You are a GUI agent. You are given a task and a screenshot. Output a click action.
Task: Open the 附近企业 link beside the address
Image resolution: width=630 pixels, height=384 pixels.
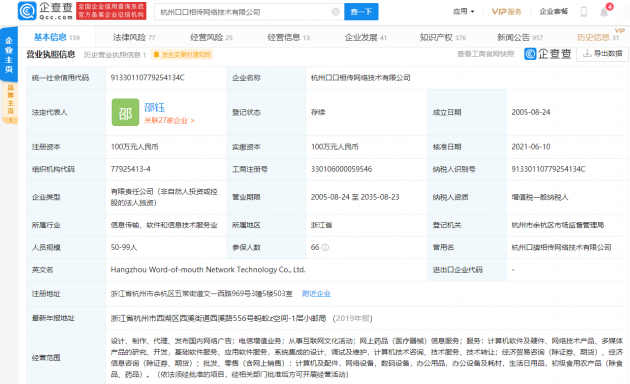point(316,294)
